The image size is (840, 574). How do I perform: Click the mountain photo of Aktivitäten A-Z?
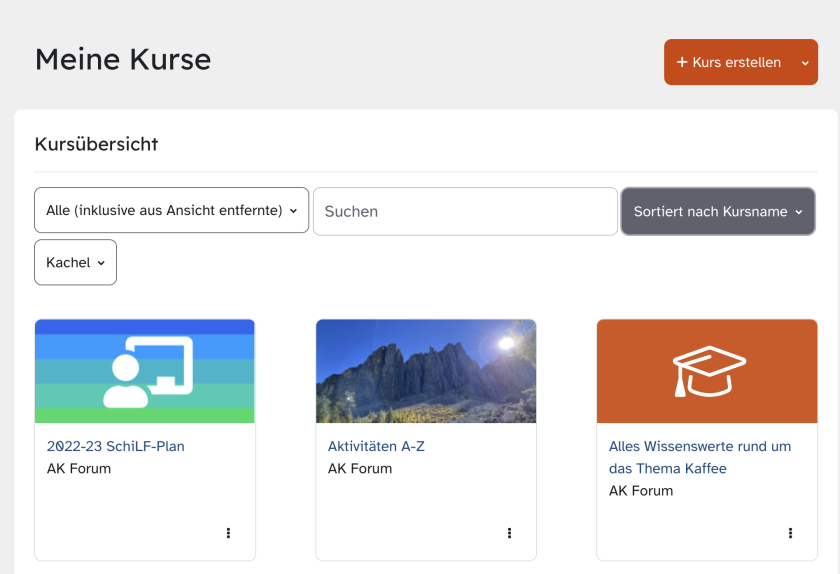click(426, 371)
